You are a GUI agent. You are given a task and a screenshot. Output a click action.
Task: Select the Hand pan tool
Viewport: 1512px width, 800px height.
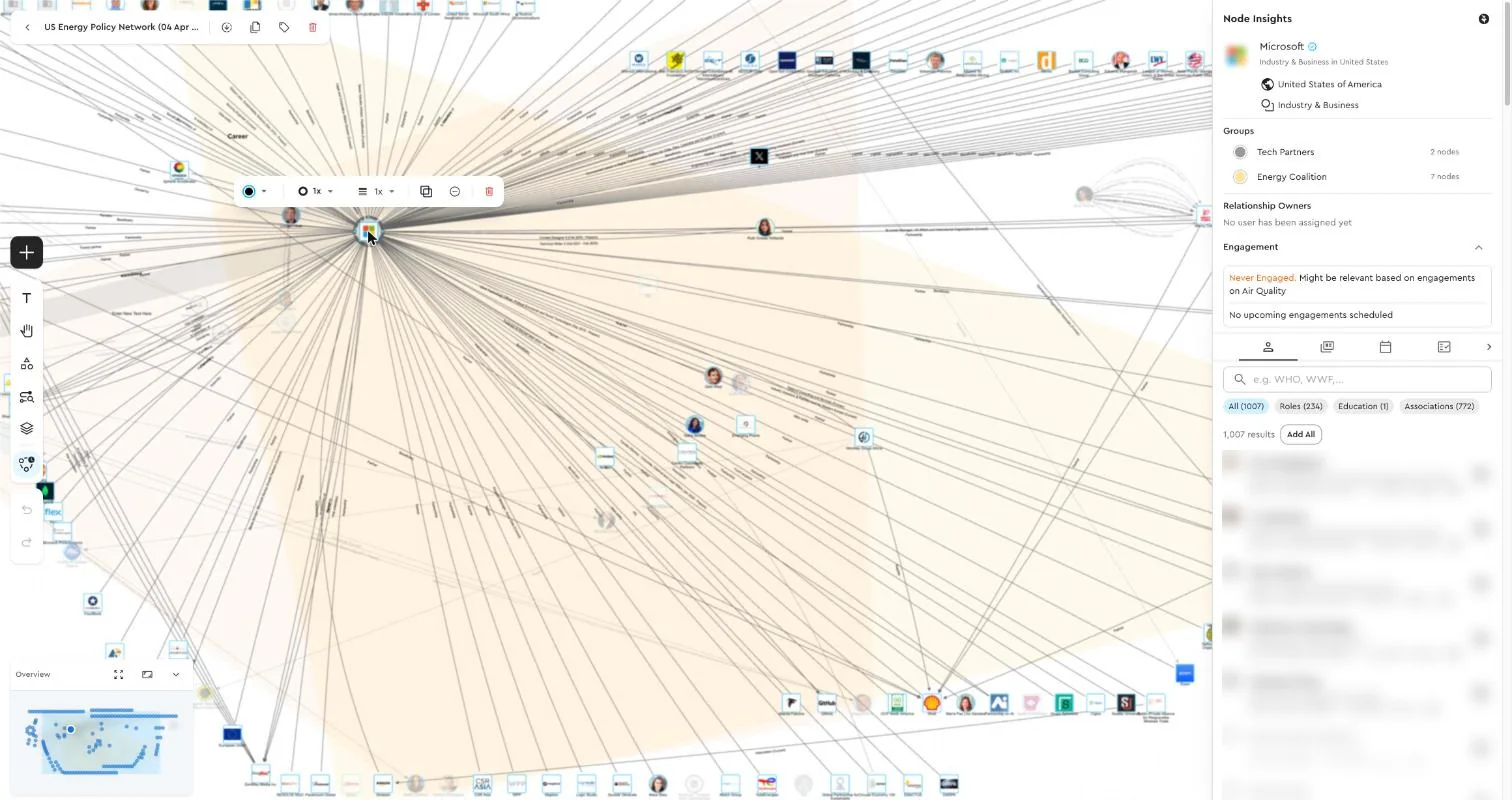point(27,331)
